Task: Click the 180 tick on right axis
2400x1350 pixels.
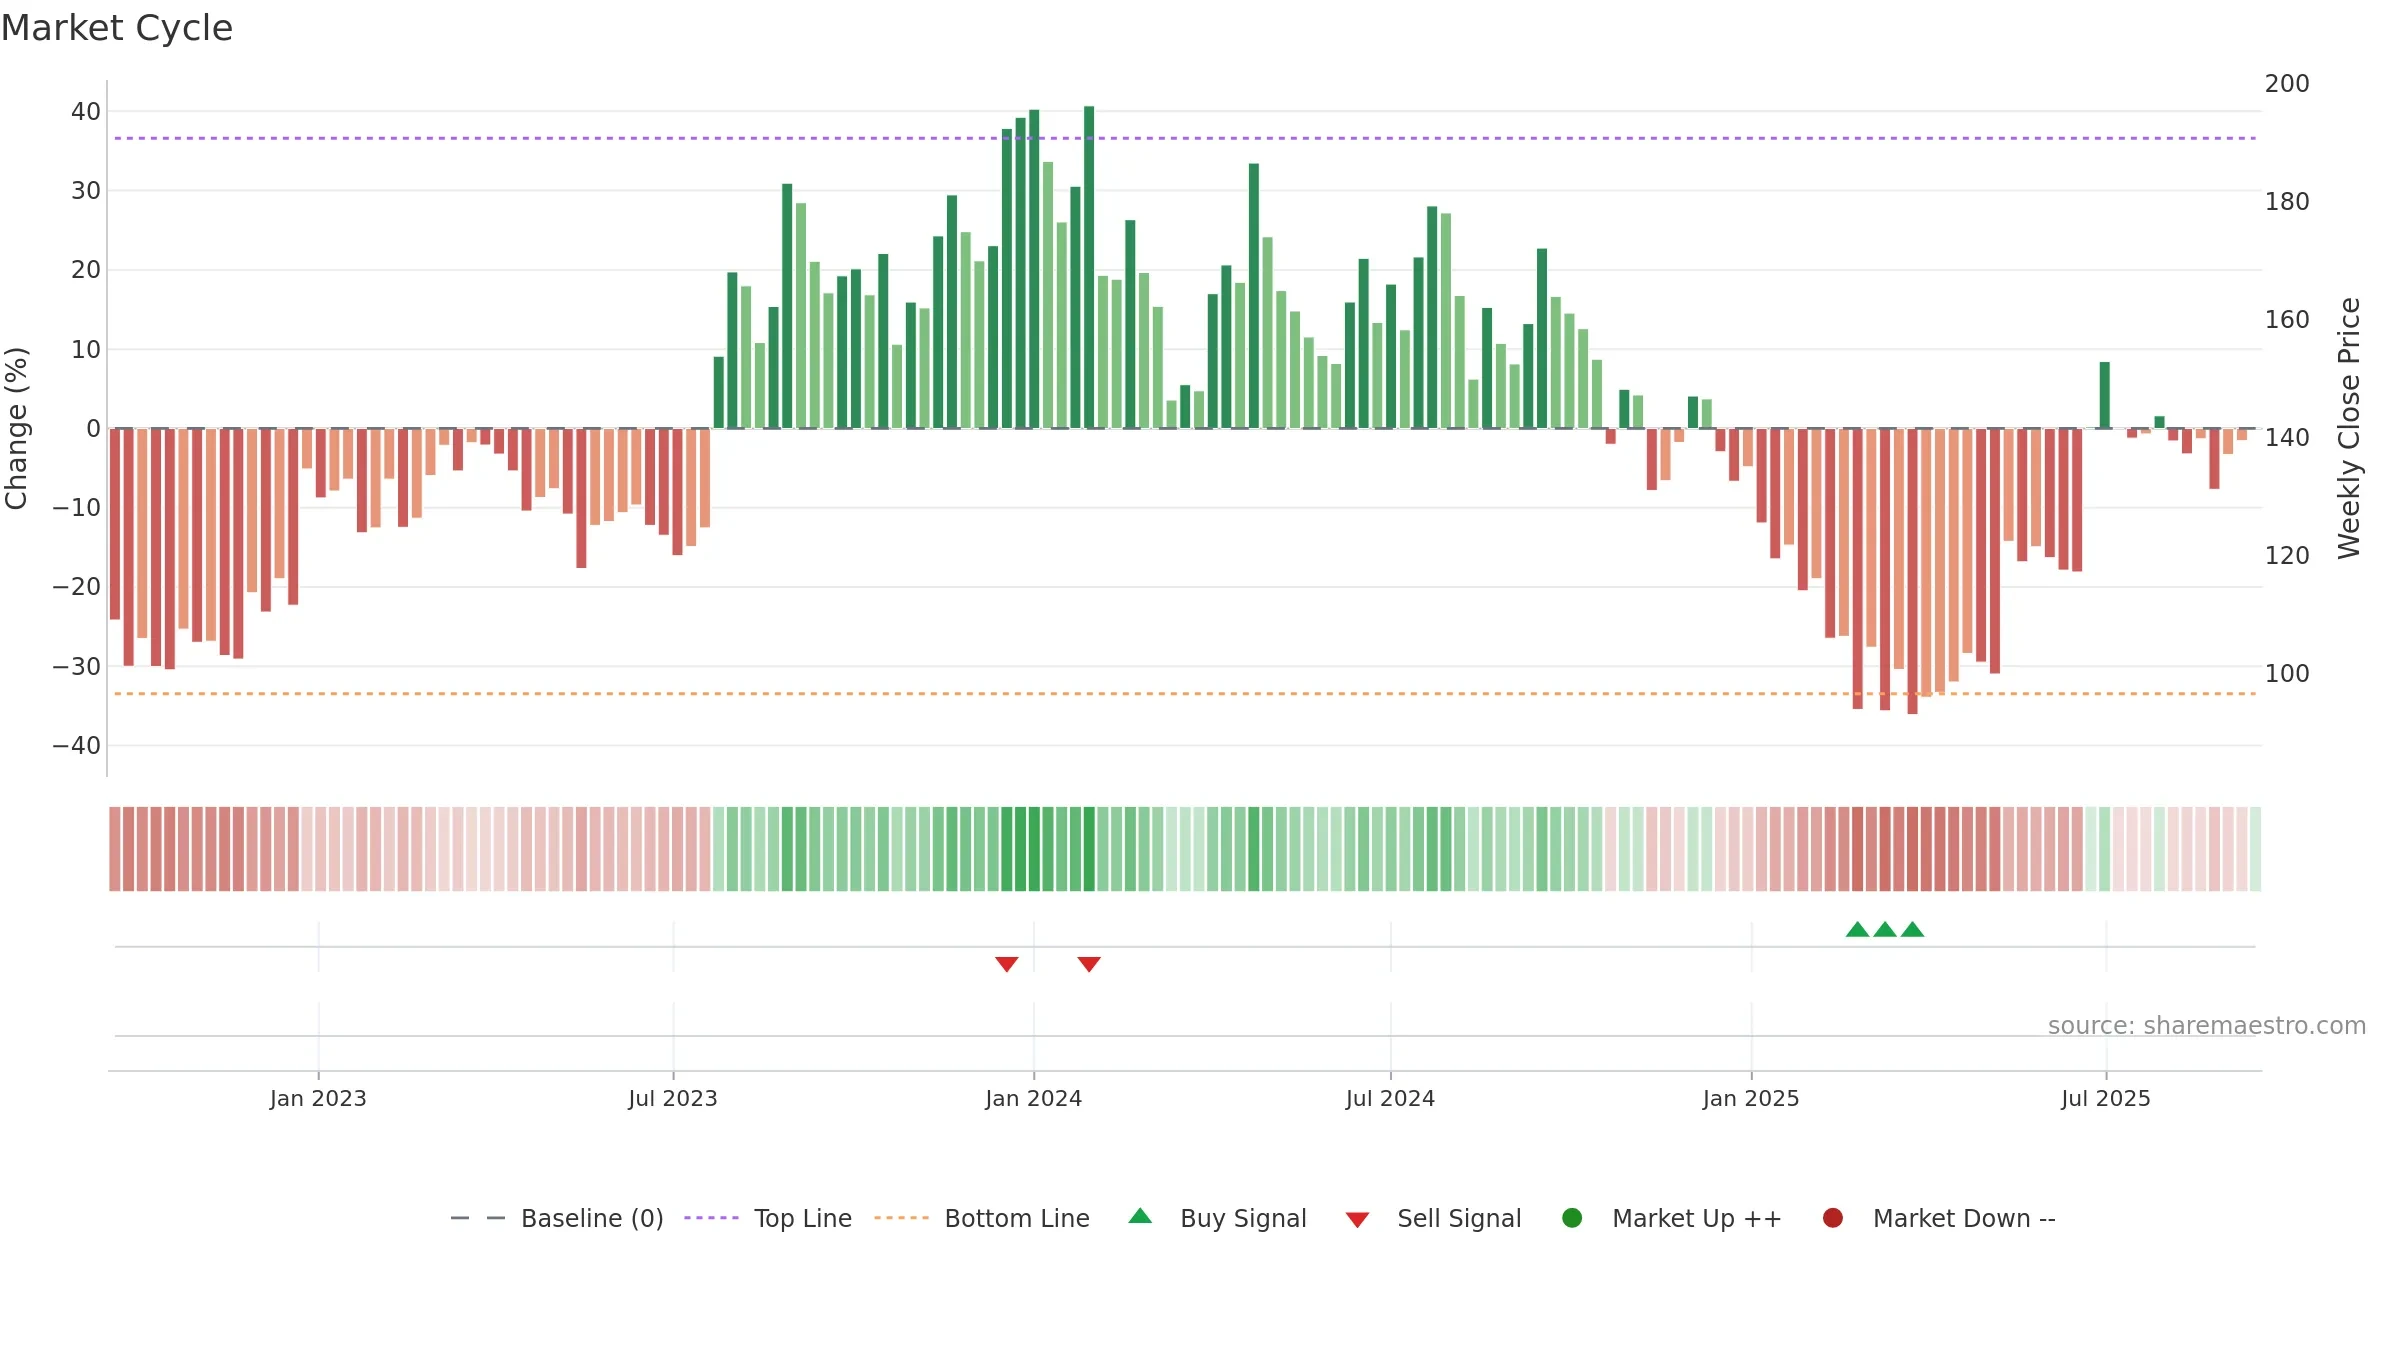Action: coord(2287,202)
